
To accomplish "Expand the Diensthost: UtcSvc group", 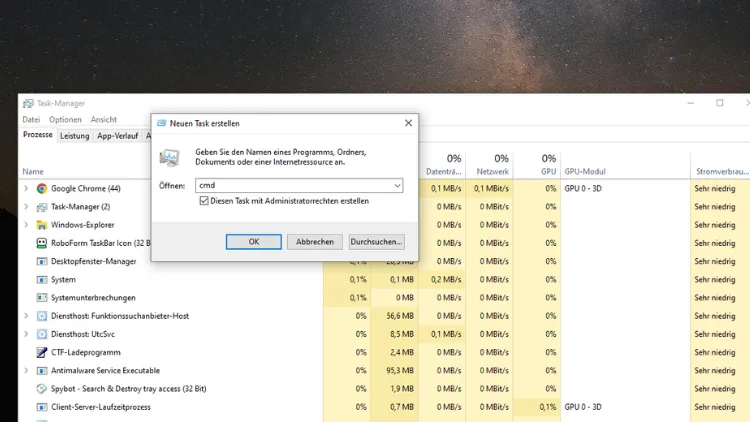I will point(26,334).
